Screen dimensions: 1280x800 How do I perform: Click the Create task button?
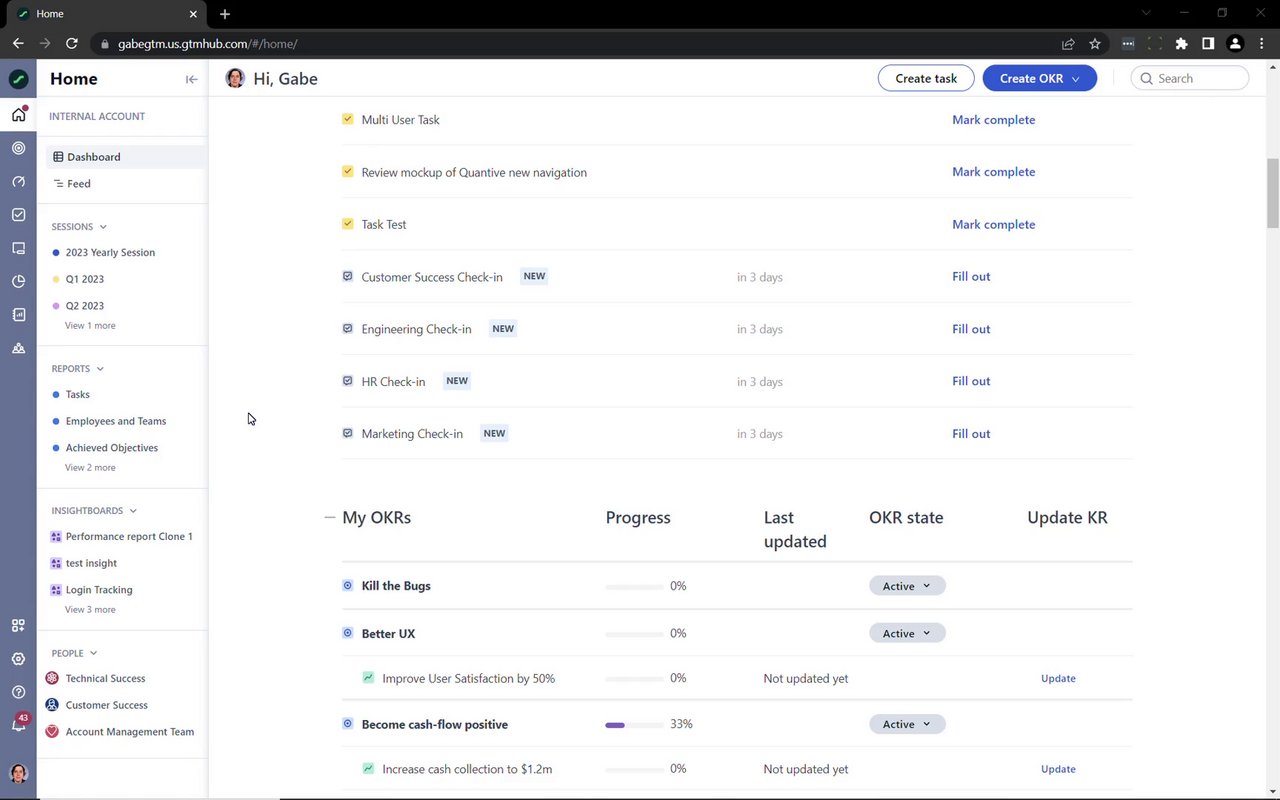pos(926,78)
